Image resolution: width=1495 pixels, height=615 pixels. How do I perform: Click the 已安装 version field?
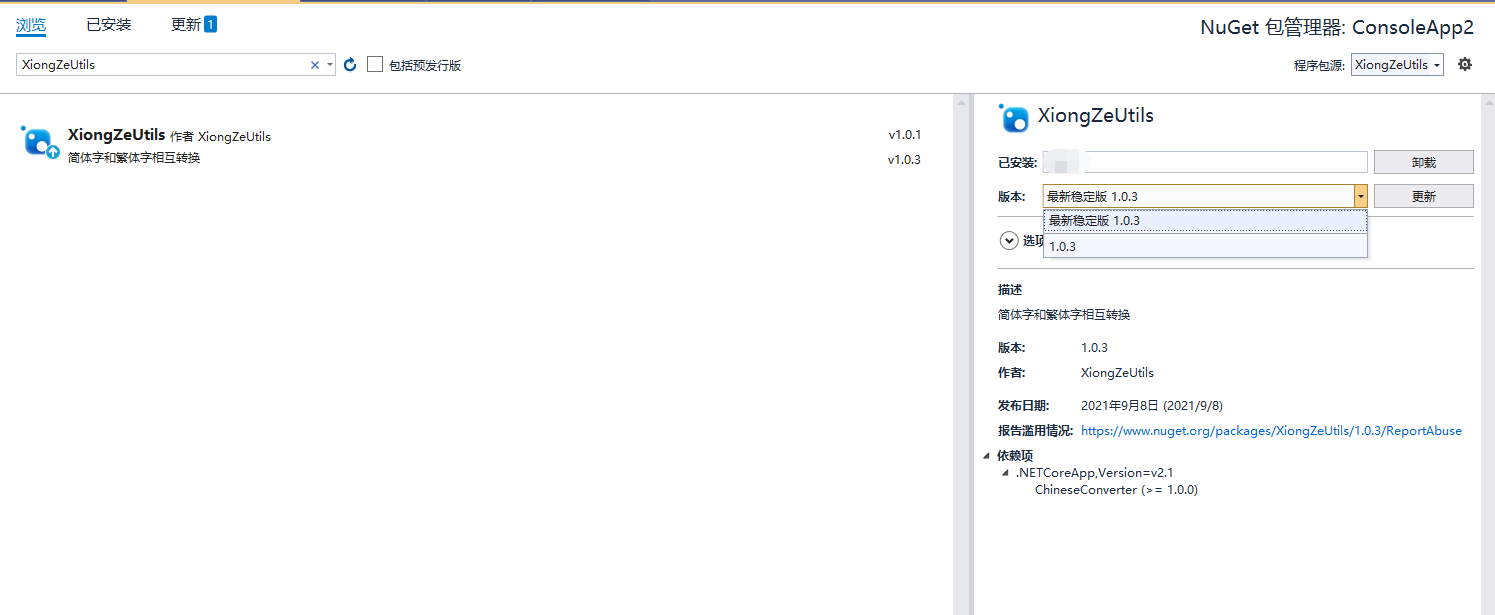pos(1205,162)
